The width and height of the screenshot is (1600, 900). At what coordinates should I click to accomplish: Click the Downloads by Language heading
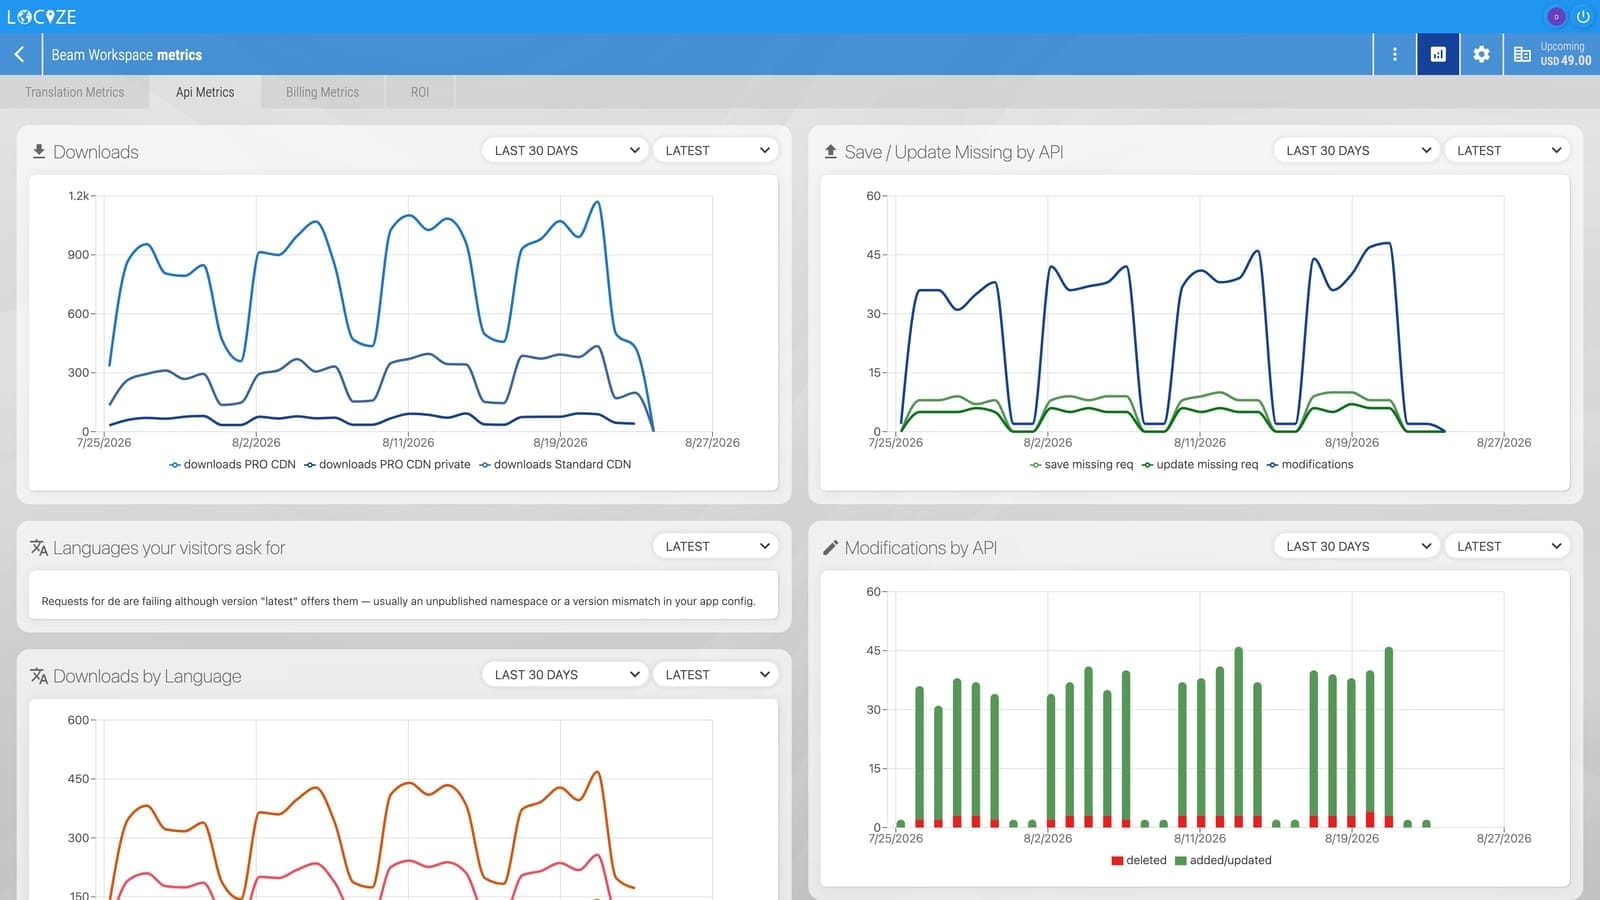(x=147, y=676)
